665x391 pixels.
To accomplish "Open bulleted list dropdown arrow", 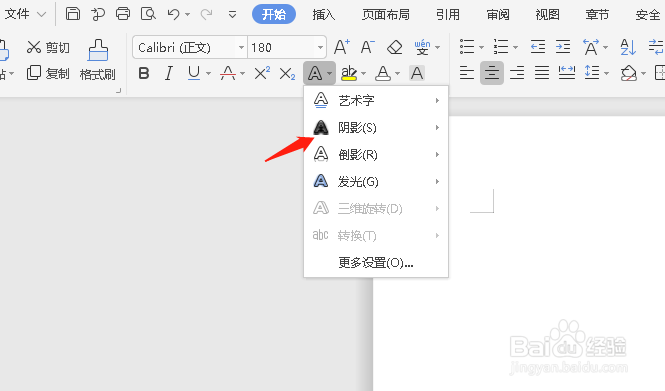I will tap(481, 47).
